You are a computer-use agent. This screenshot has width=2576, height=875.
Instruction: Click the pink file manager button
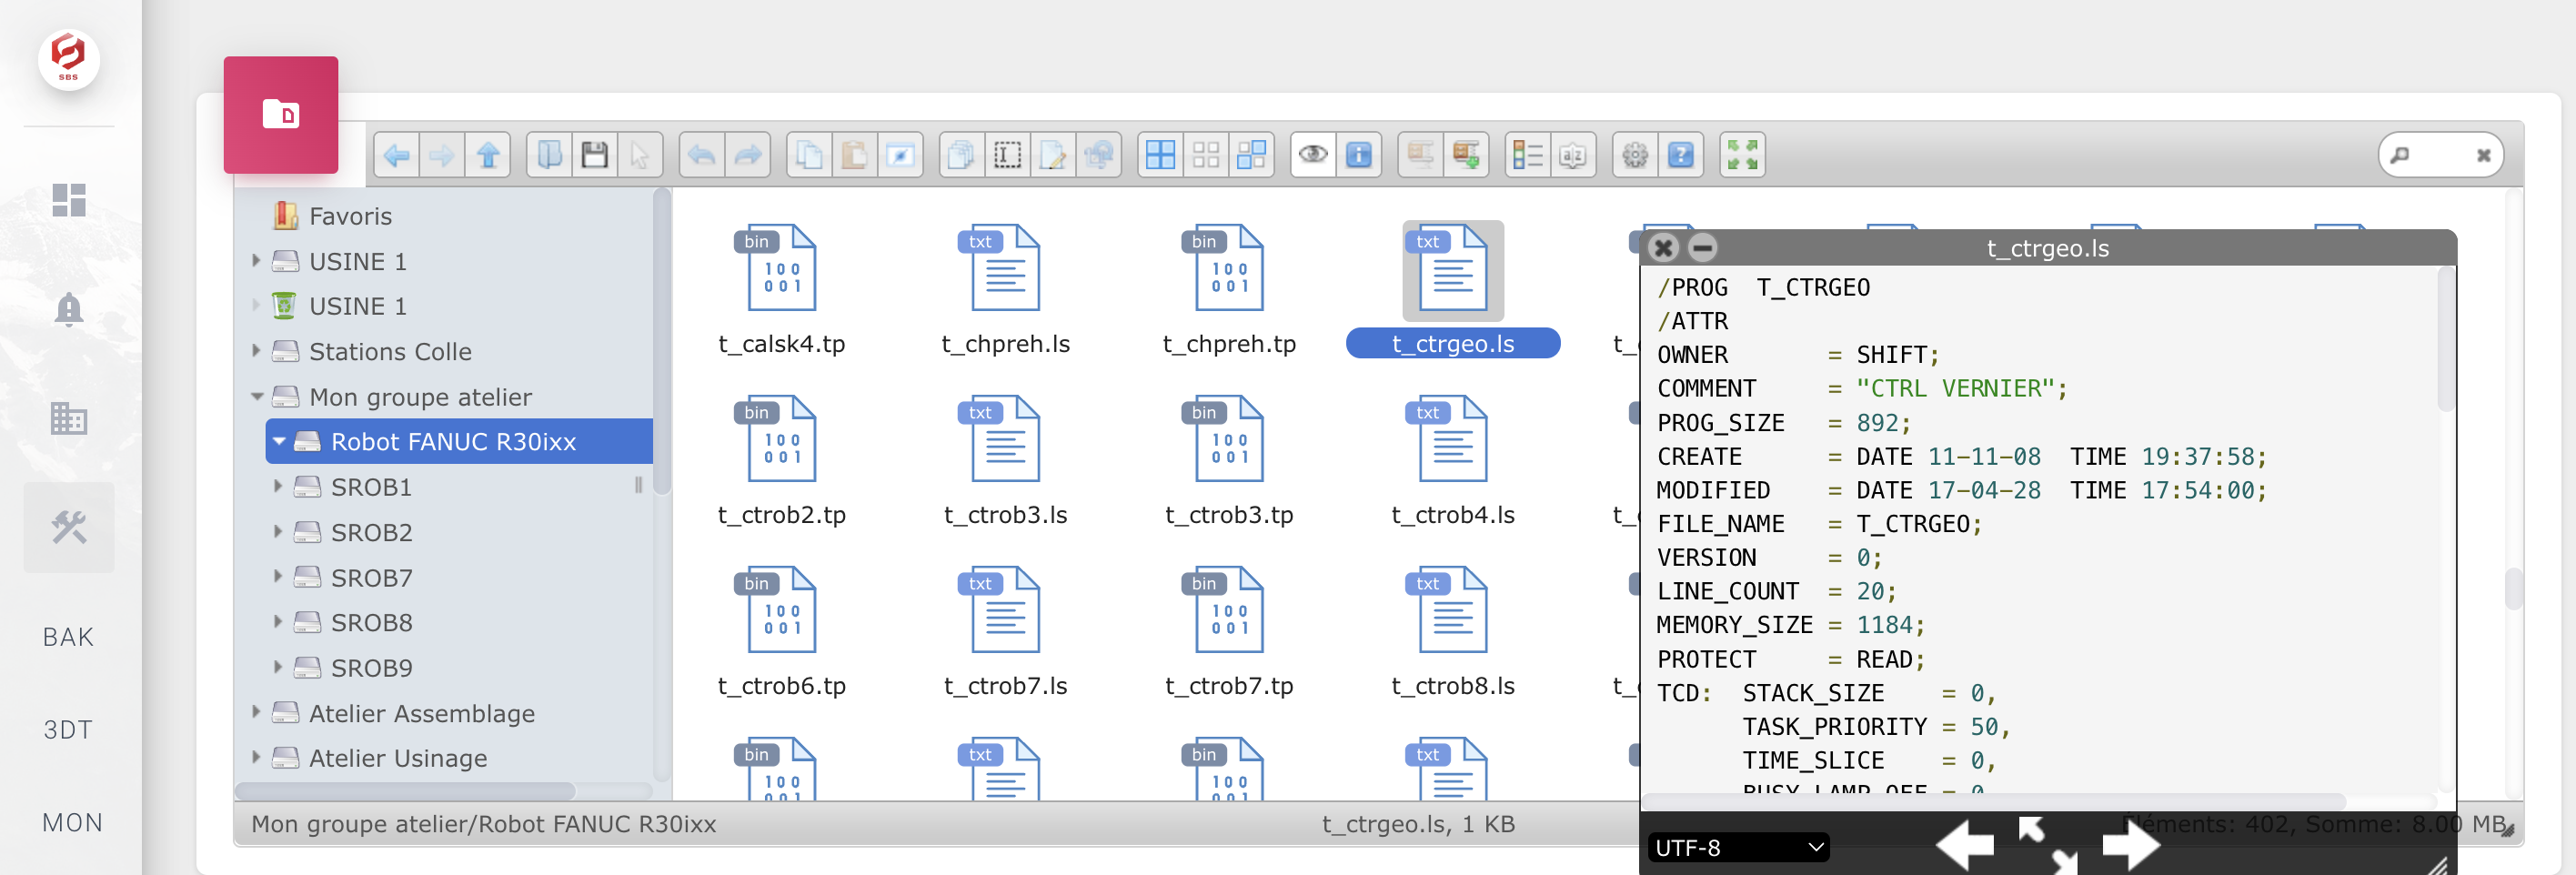pyautogui.click(x=281, y=114)
